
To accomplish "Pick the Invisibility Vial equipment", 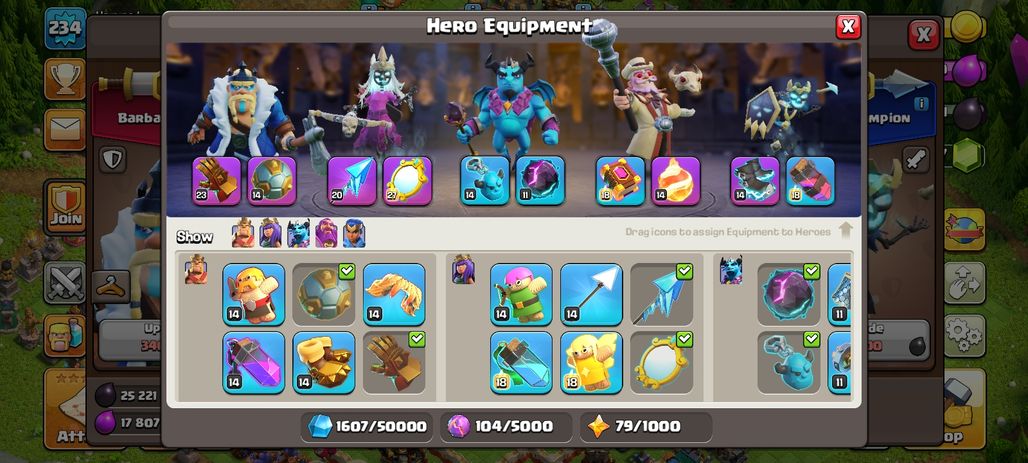I will [x=521, y=363].
